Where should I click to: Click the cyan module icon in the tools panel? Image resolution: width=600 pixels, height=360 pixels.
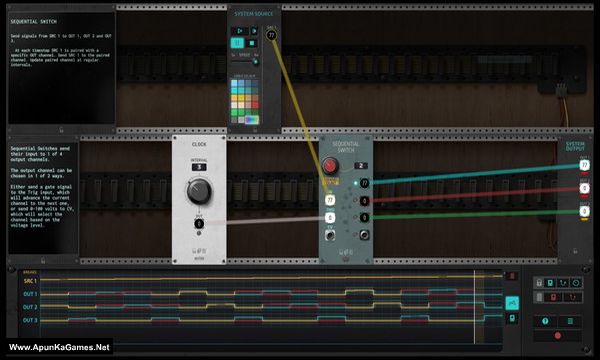coord(550,283)
